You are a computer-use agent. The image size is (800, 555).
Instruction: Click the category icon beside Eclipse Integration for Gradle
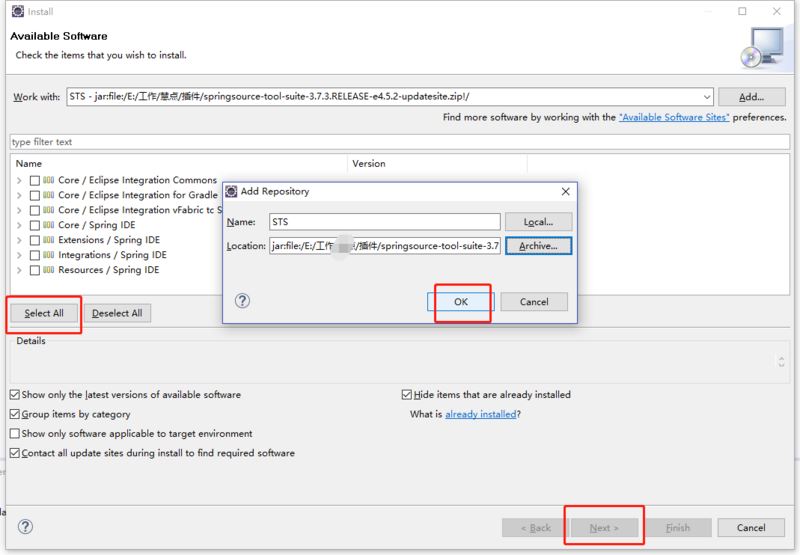(48, 195)
